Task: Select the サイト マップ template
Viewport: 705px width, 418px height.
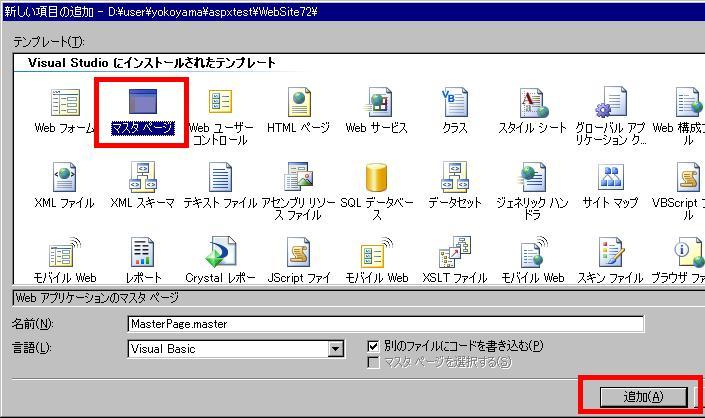Action: click(611, 186)
